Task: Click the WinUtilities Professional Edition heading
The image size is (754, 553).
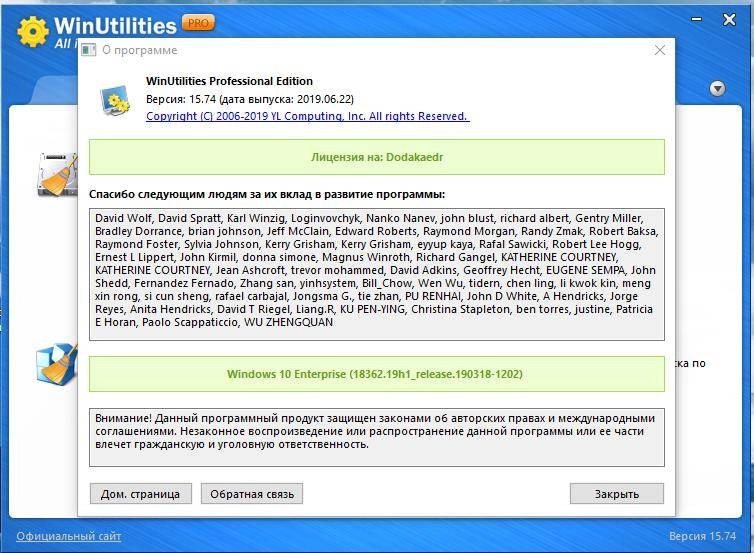Action: click(229, 81)
